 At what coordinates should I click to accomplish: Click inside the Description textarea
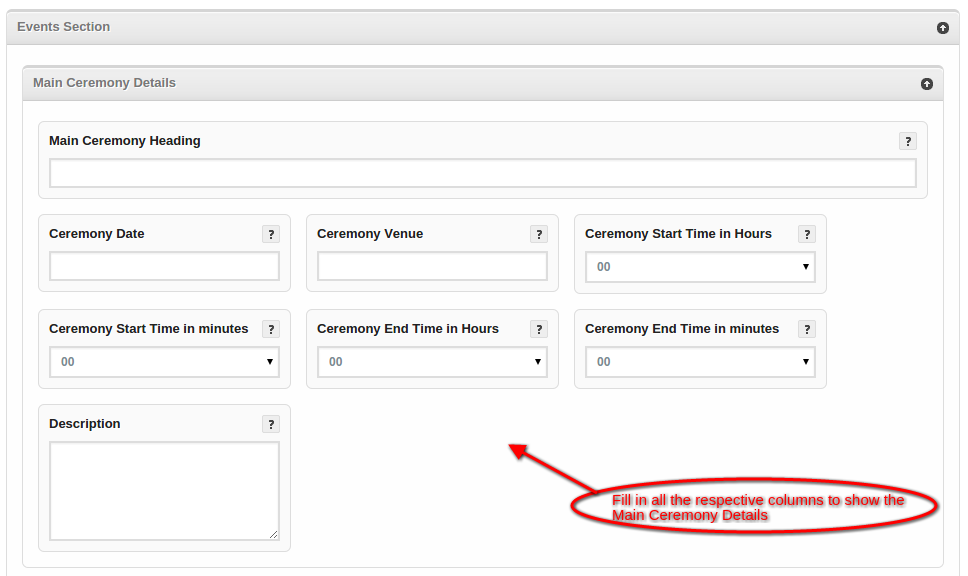click(x=164, y=491)
